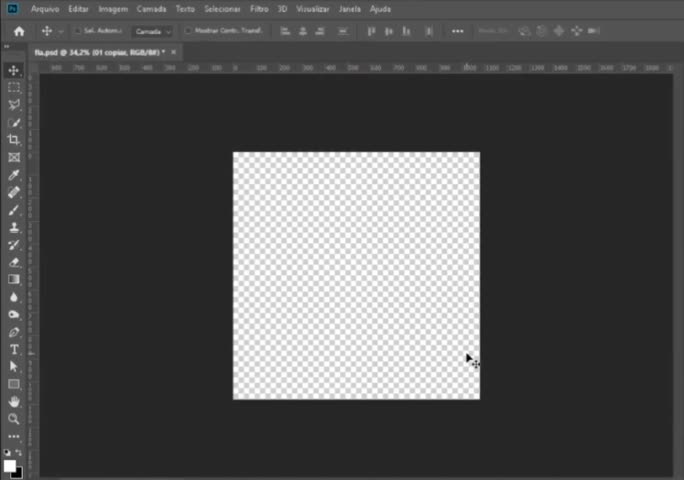Open the Move tool preset picker arrow

[x=61, y=32]
